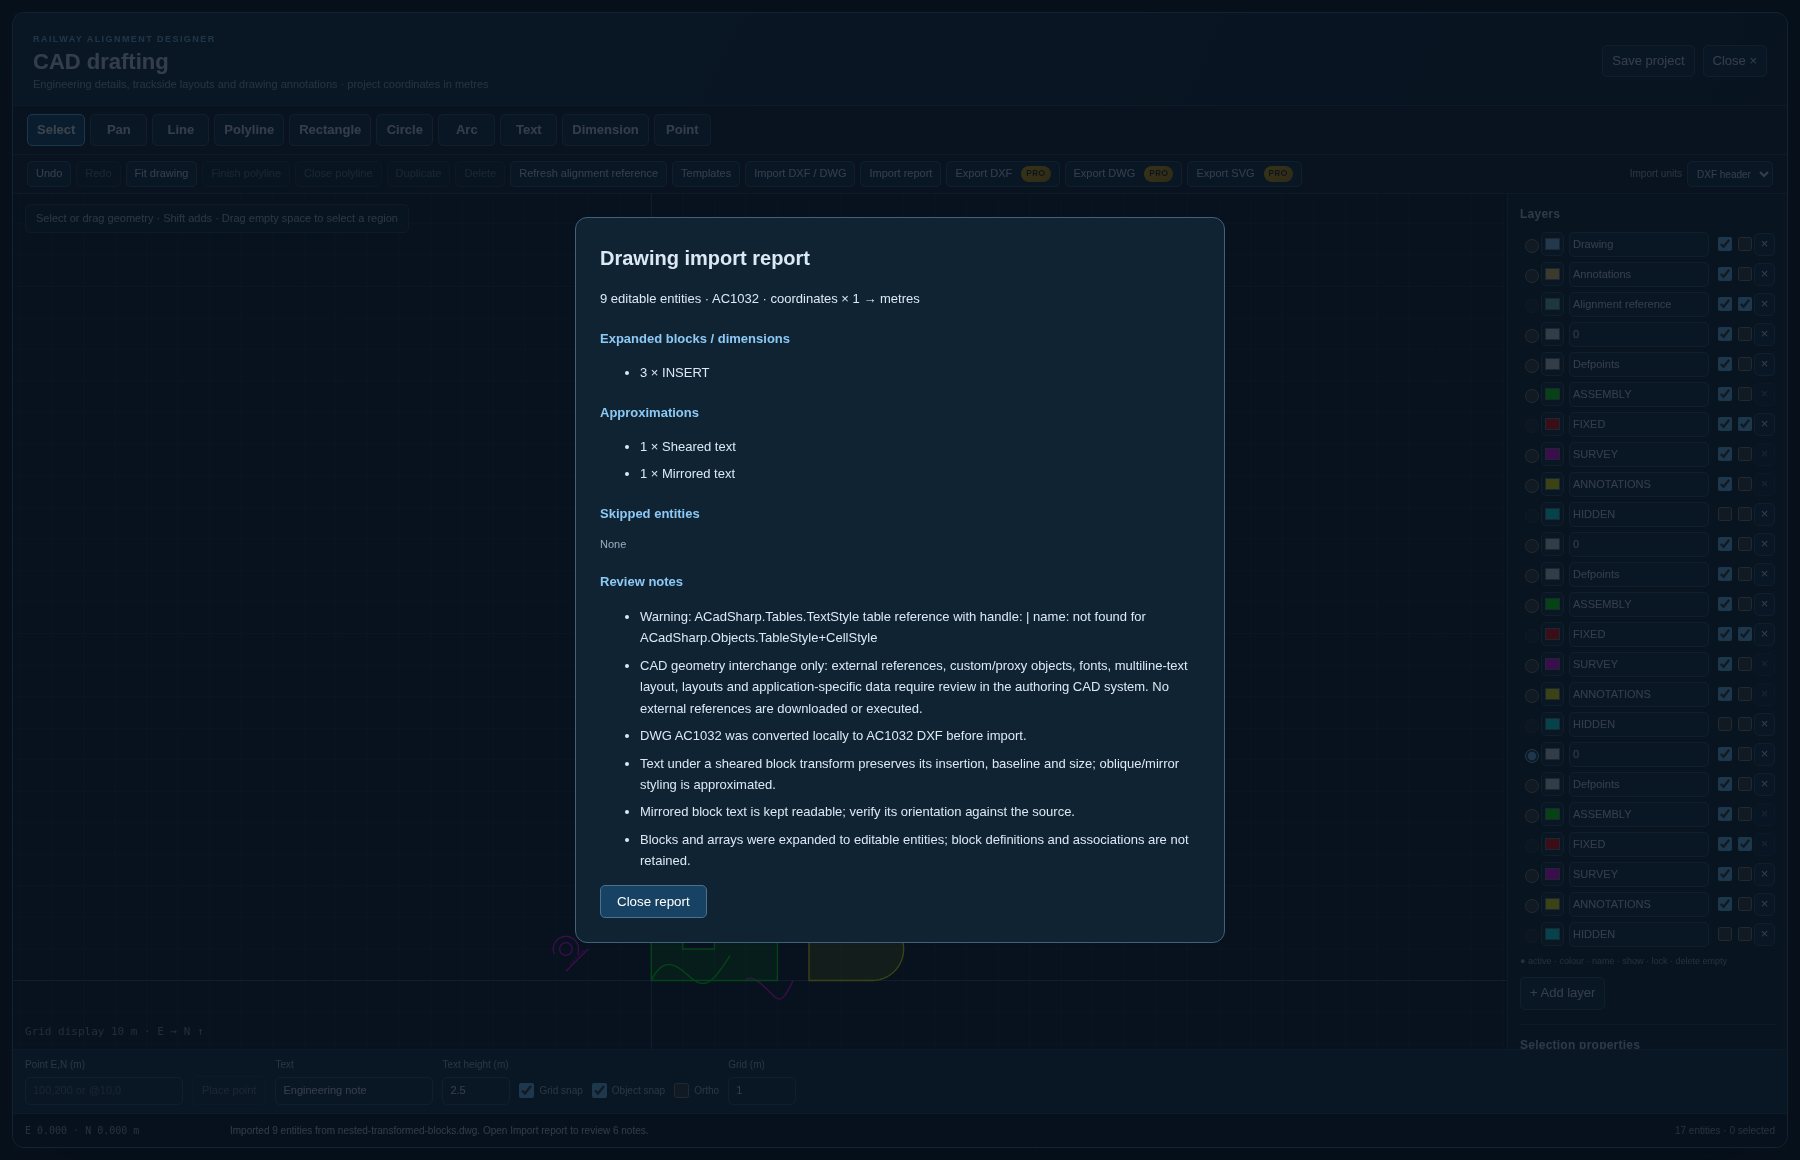Activate the Pan tool
The image size is (1800, 1160).
(x=119, y=130)
